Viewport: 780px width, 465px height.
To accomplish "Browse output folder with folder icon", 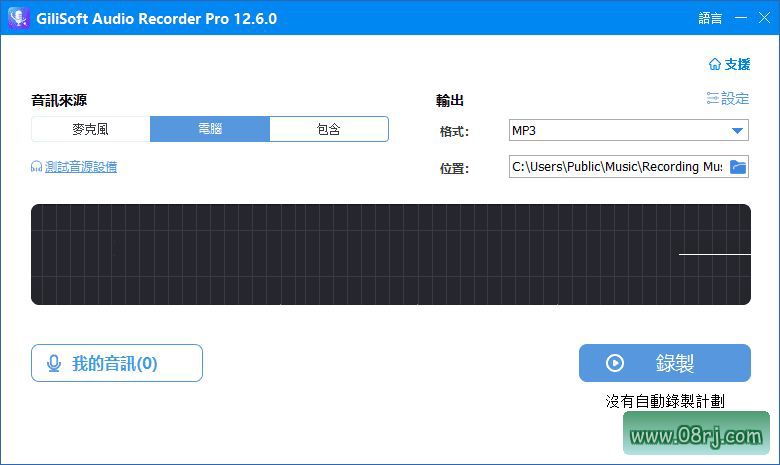I will pyautogui.click(x=738, y=167).
